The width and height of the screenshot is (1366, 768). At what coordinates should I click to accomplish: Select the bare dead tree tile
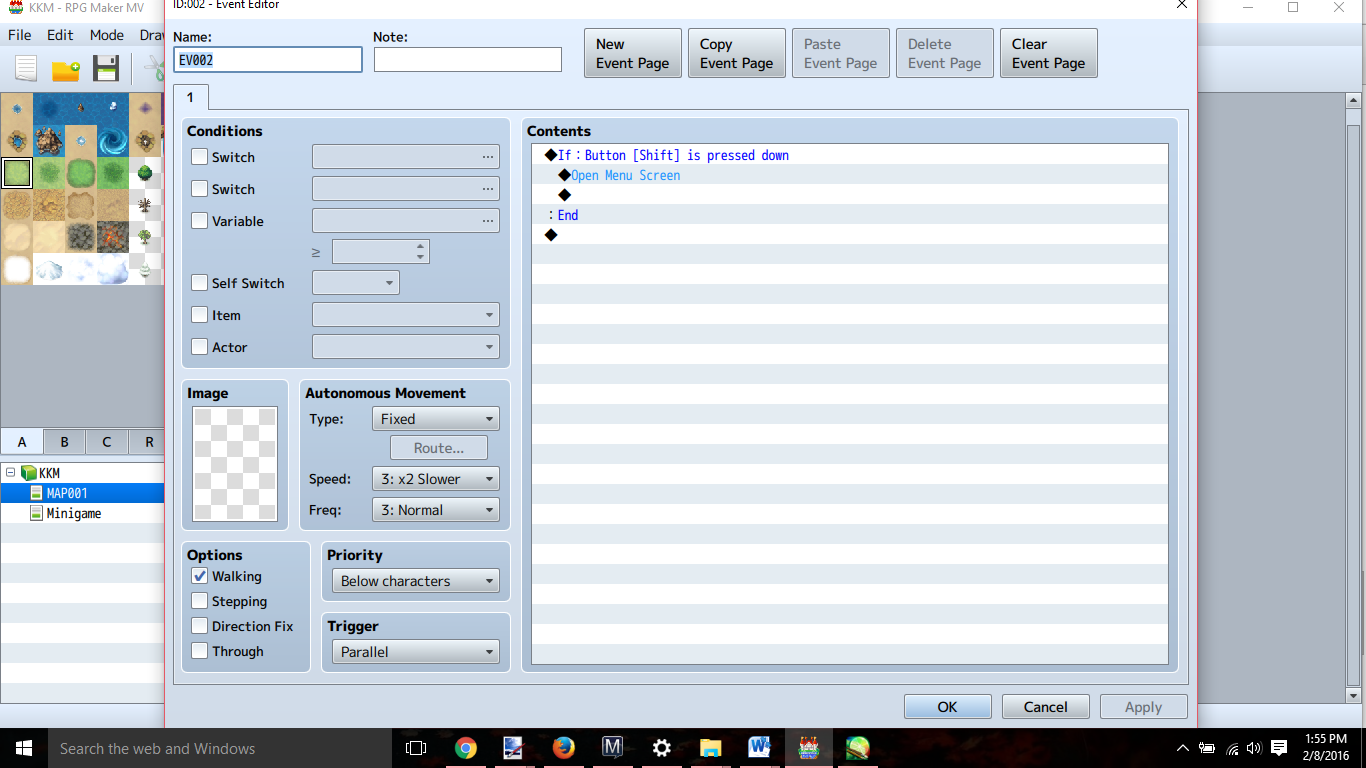[x=145, y=205]
